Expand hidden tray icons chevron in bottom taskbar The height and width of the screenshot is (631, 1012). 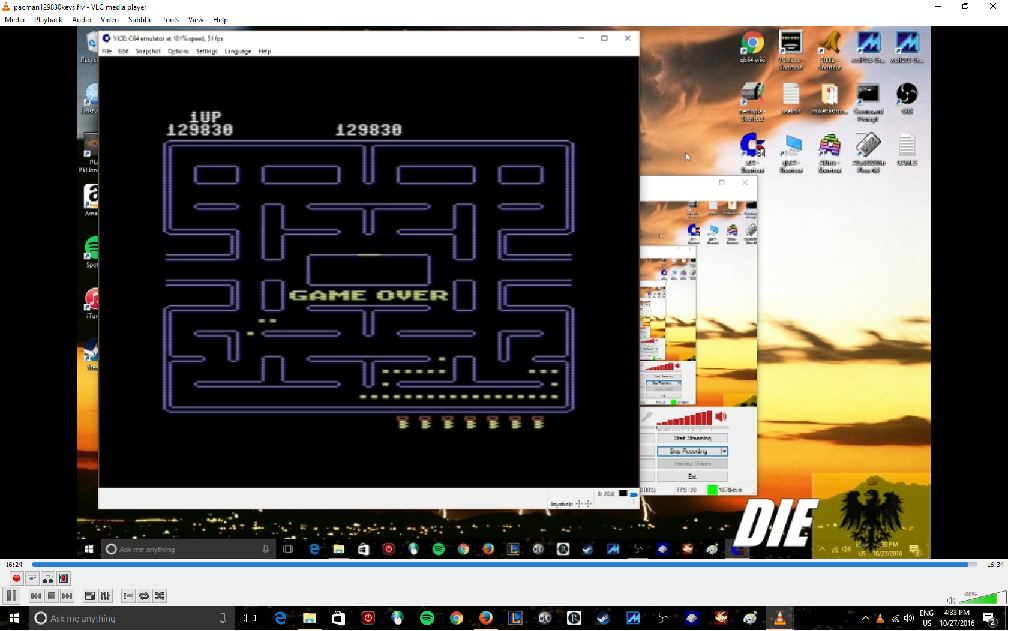click(x=865, y=619)
